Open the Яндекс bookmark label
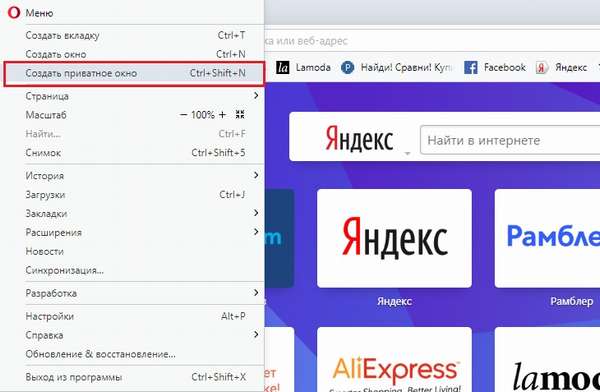The width and height of the screenshot is (600, 392). point(571,68)
